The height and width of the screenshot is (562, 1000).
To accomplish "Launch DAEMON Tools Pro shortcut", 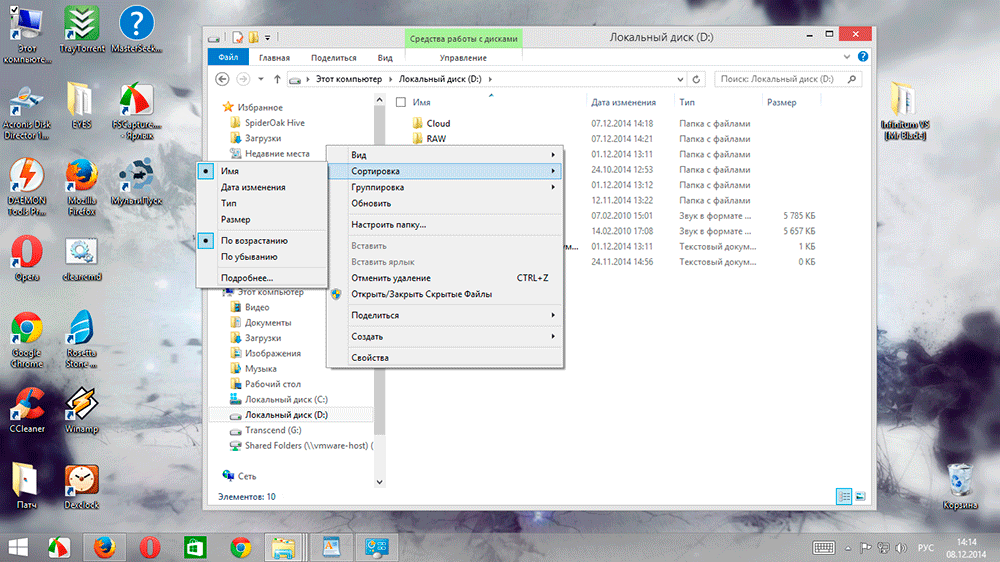I will (x=27, y=188).
